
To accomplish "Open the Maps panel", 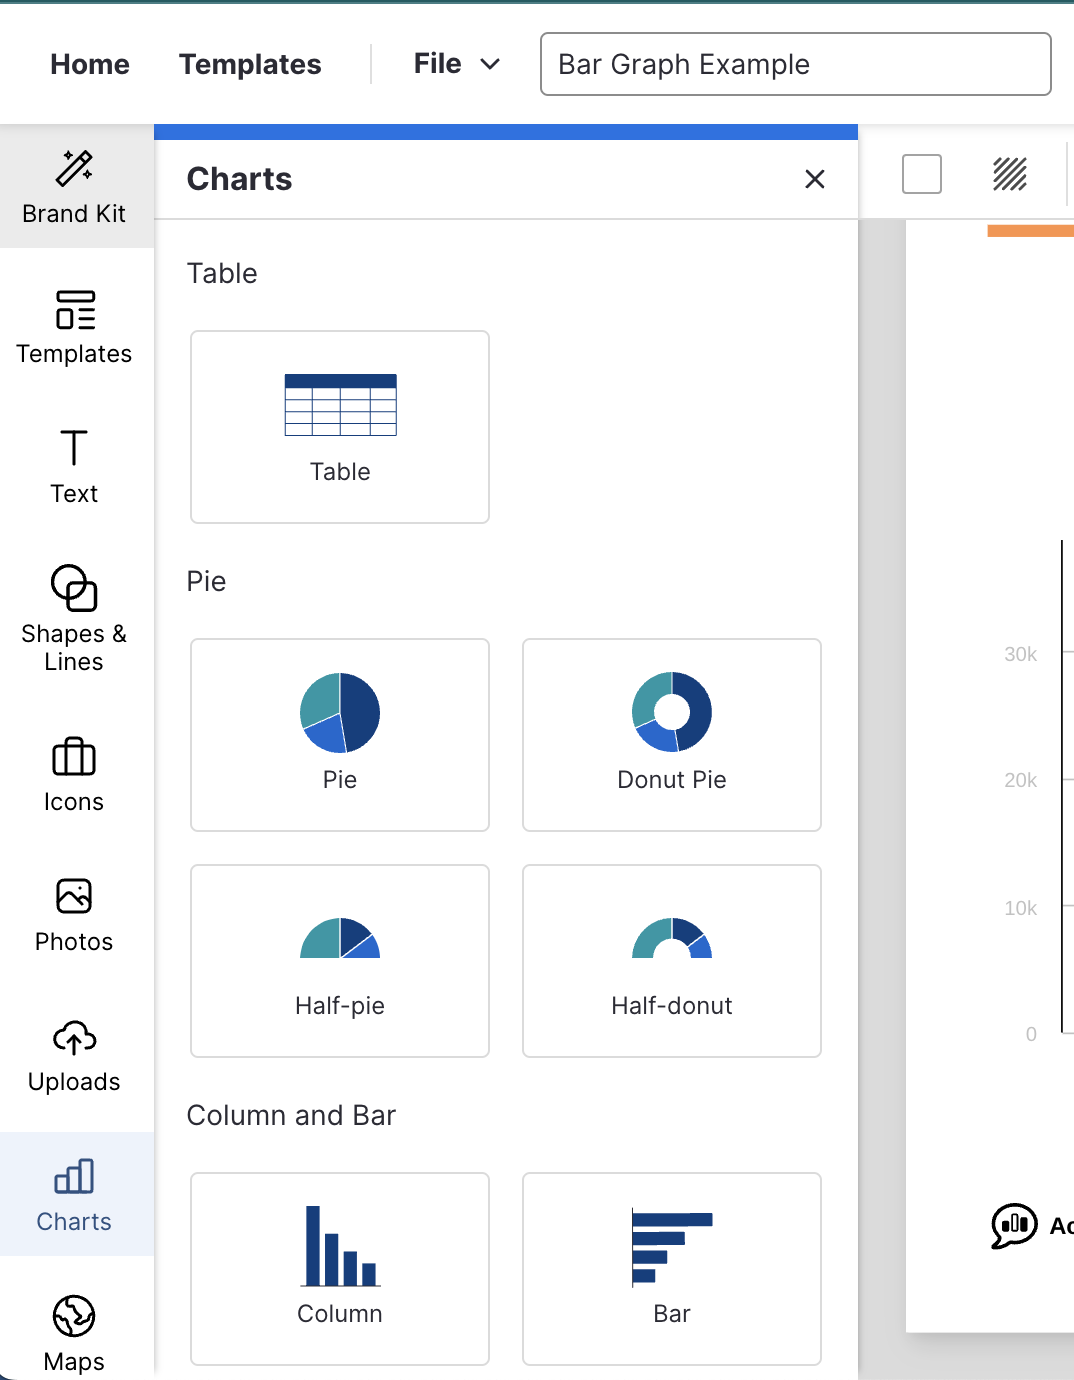I will coord(74,1332).
